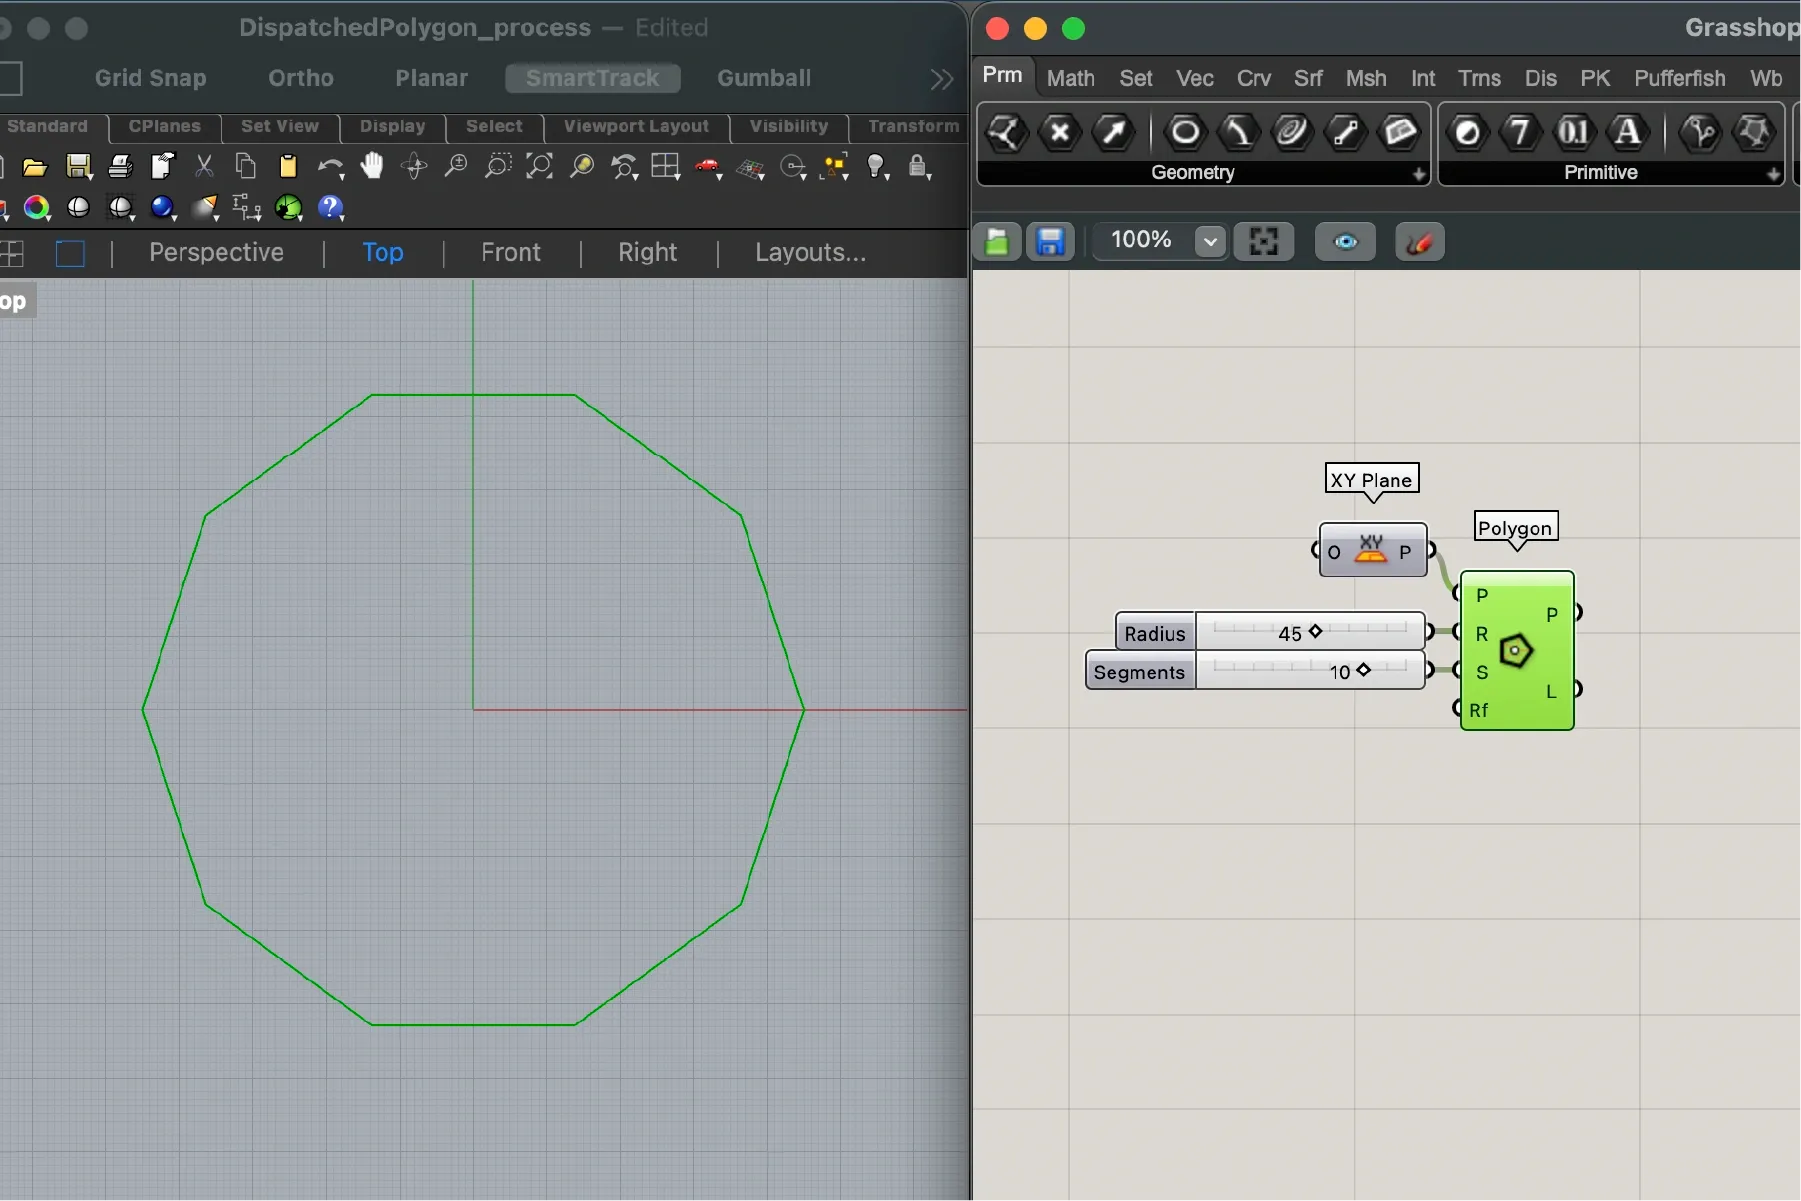Image resolution: width=1801 pixels, height=1201 pixels.
Task: Expand the Primitive panel dropdown arrow
Action: click(x=1773, y=174)
